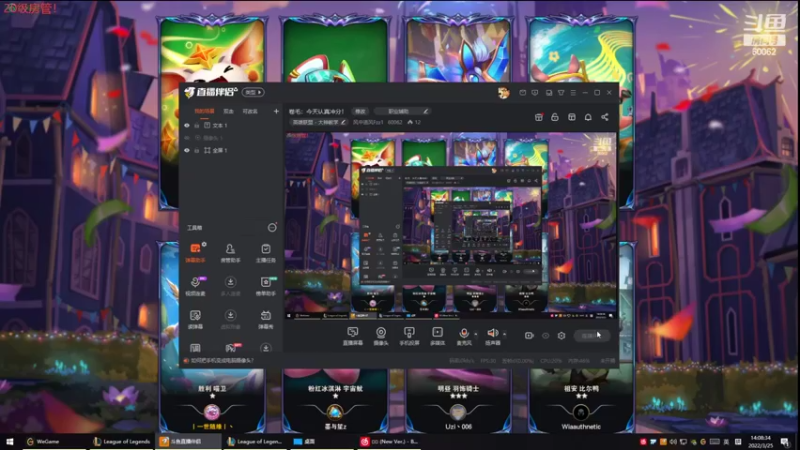
Task: Click the streamer avatar in title bar
Action: (x=504, y=93)
